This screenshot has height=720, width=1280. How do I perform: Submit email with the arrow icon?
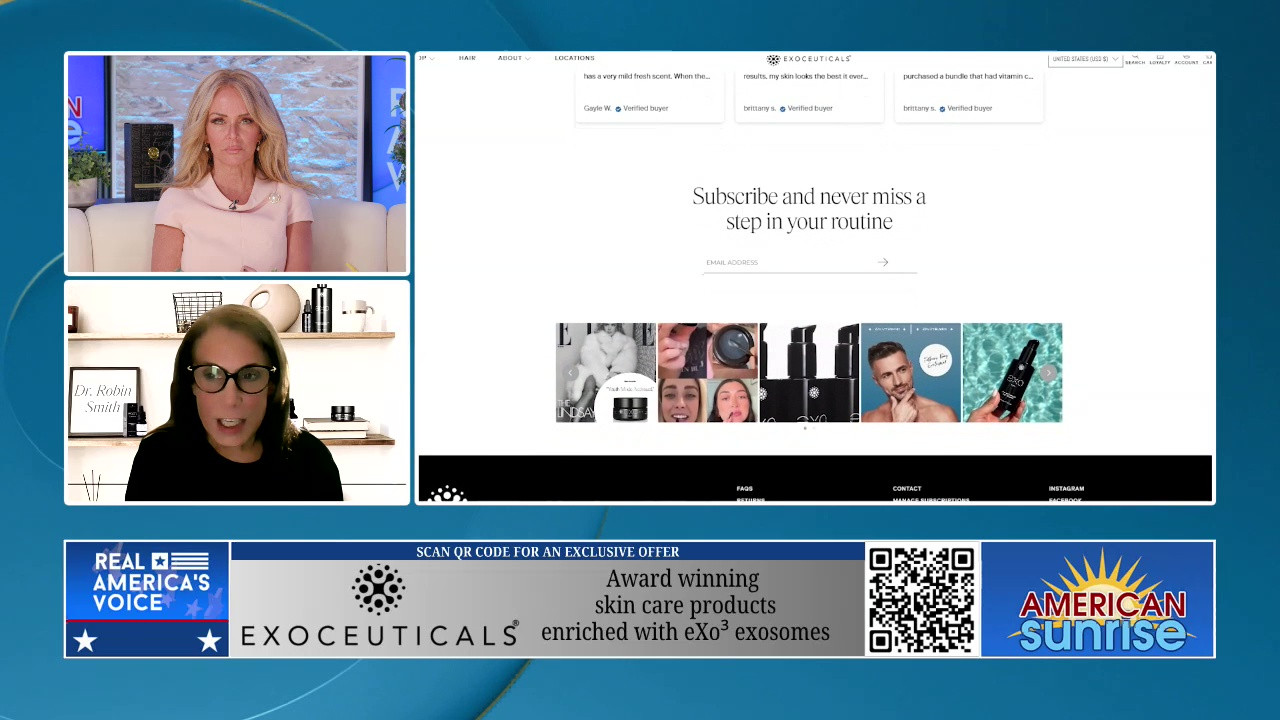pyautogui.click(x=883, y=262)
